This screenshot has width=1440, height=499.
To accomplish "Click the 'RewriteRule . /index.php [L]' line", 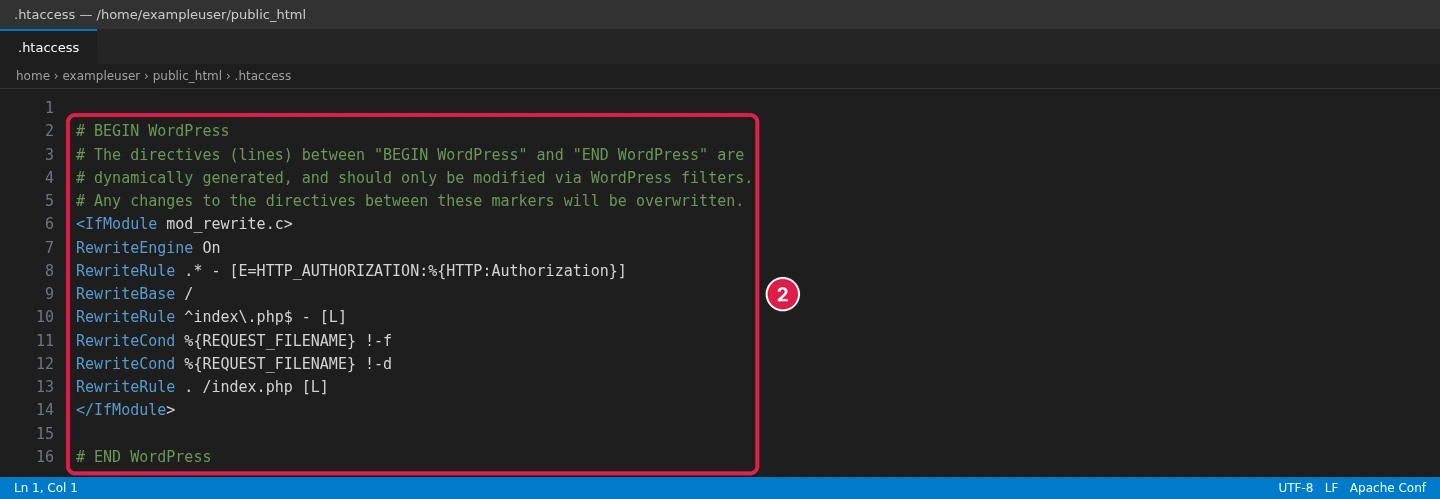I will coord(202,387).
